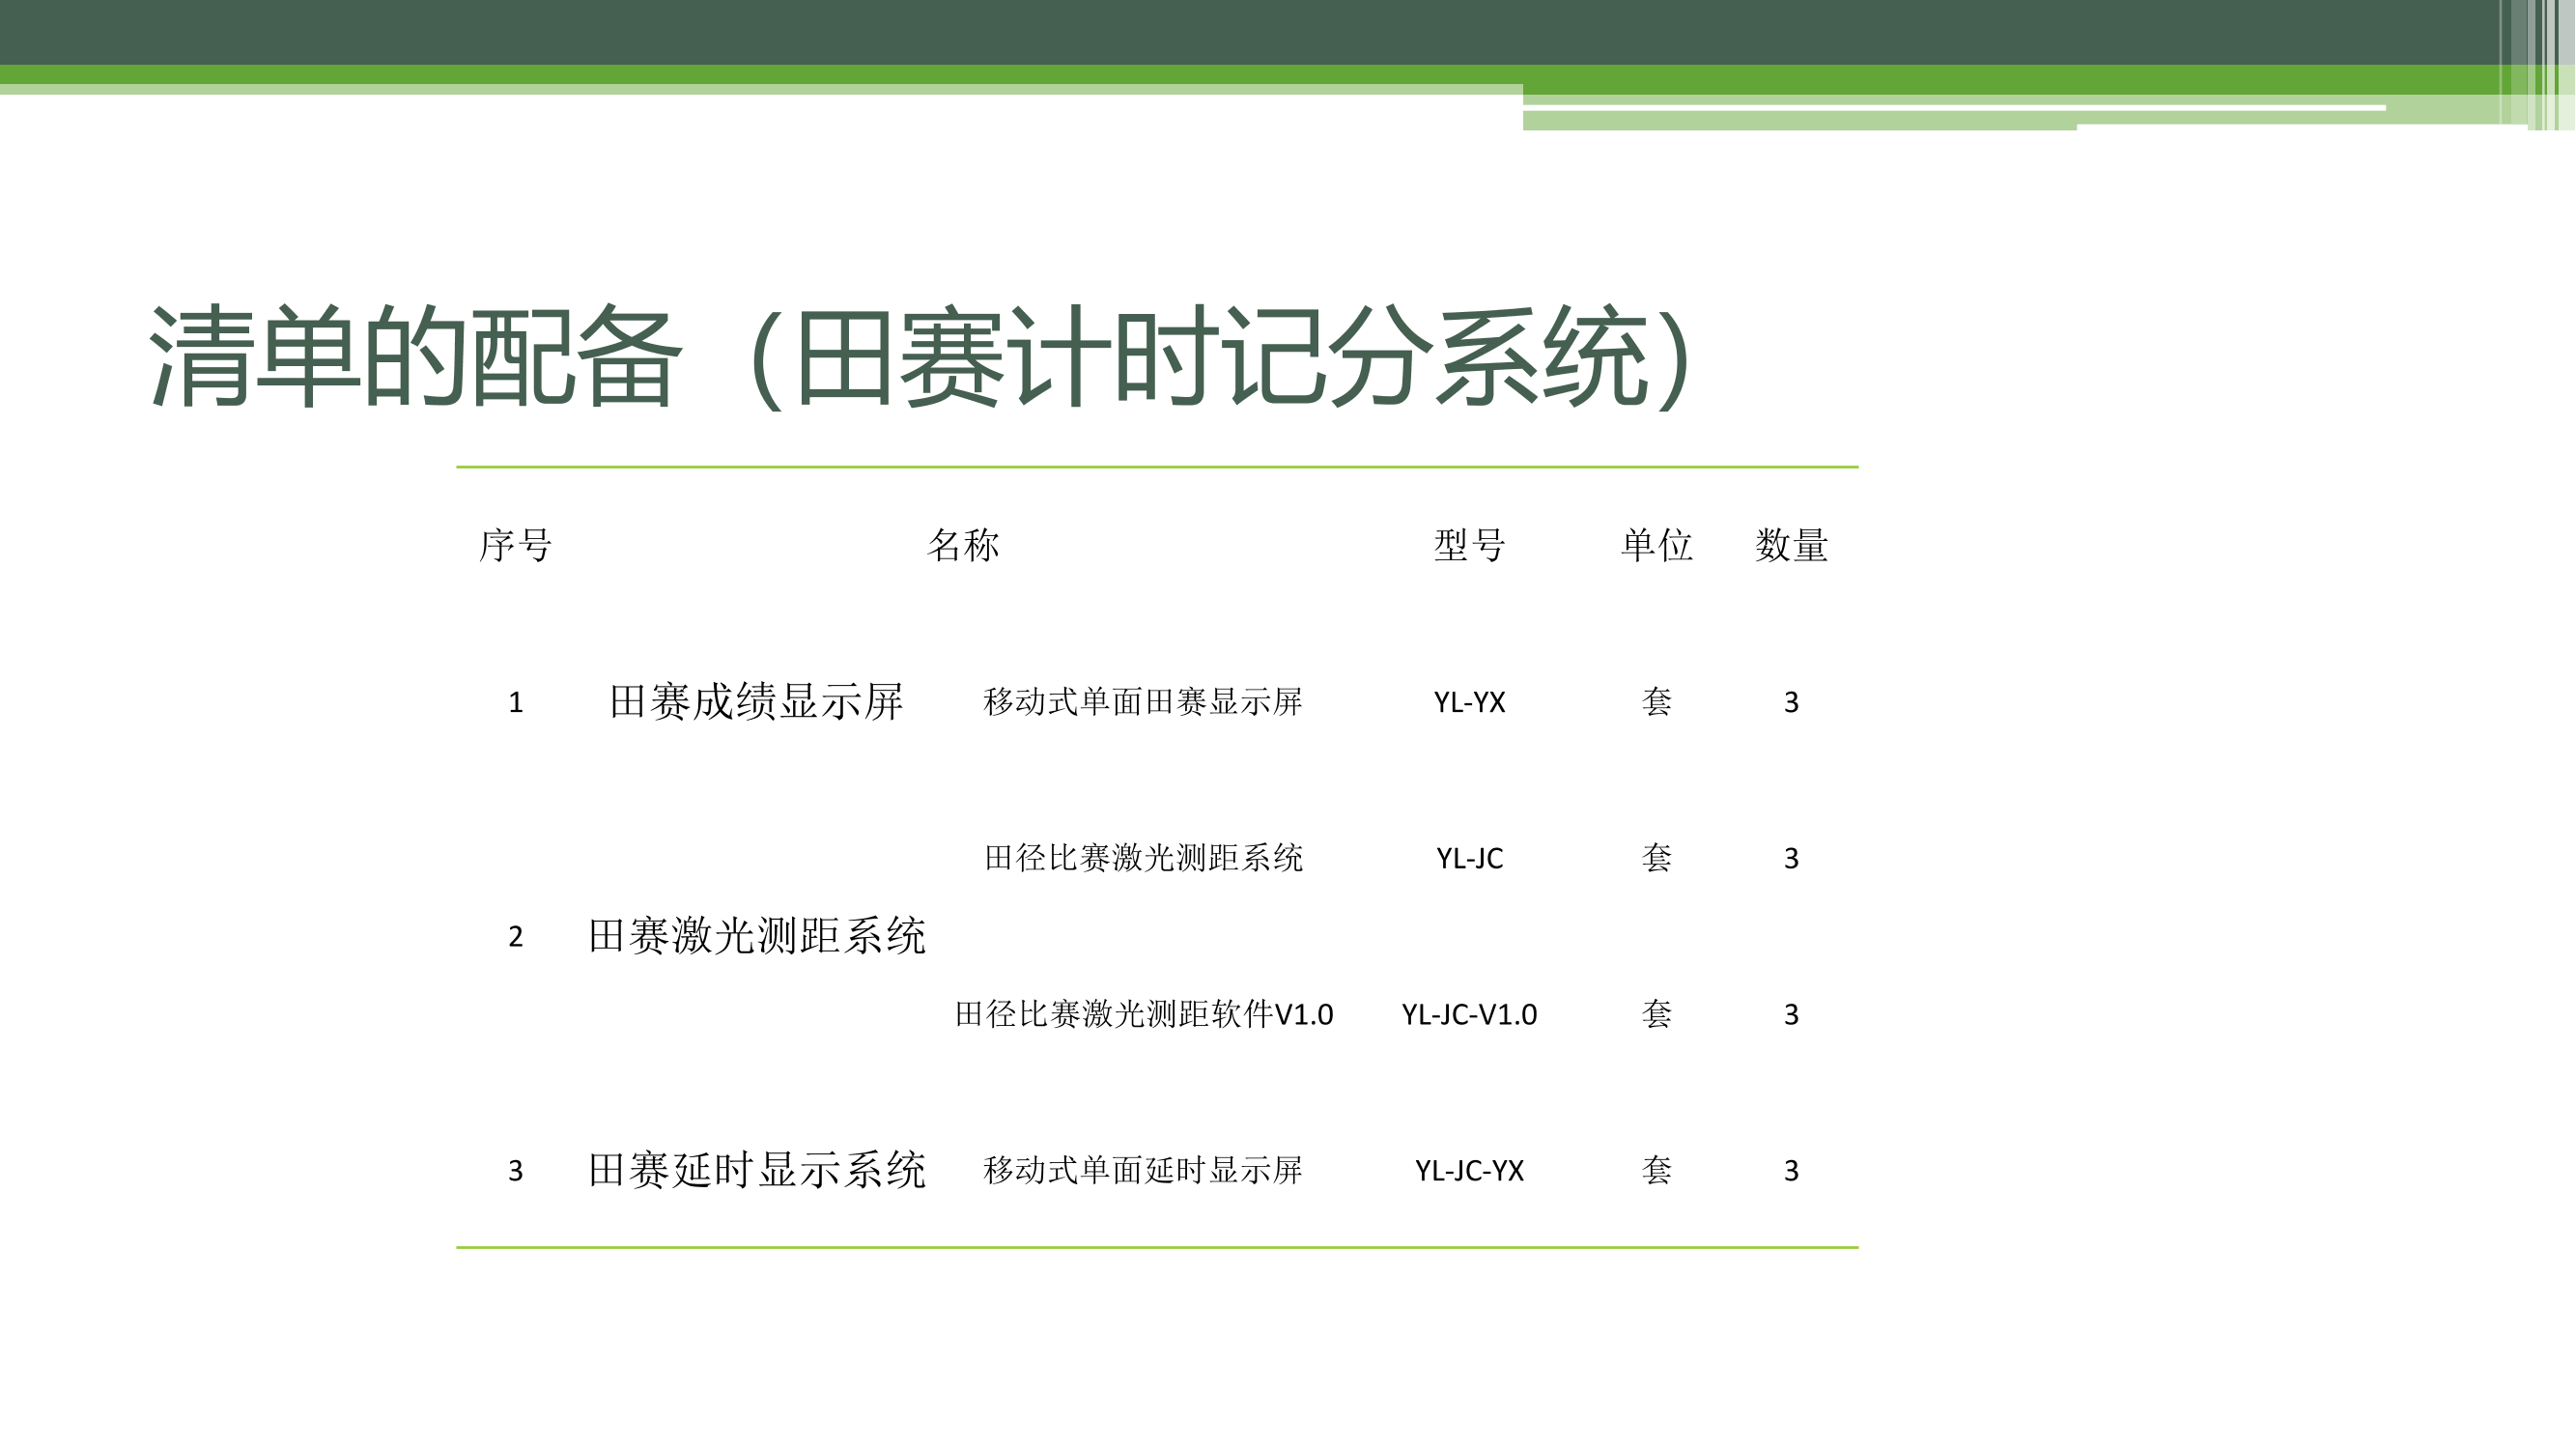This screenshot has height=1449, width=2576.
Task: Select the 序号 column header
Action: pos(515,545)
